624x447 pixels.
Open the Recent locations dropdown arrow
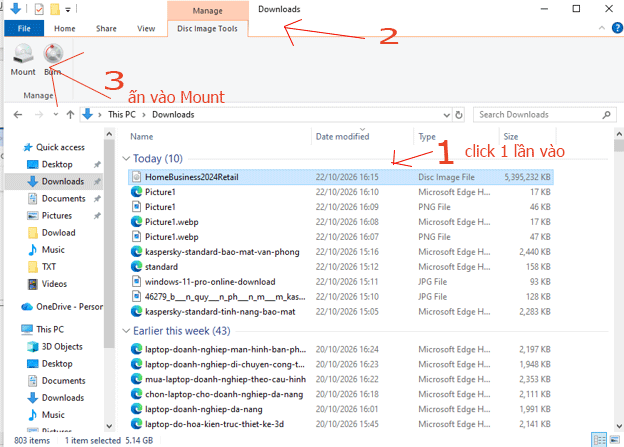(x=56, y=115)
